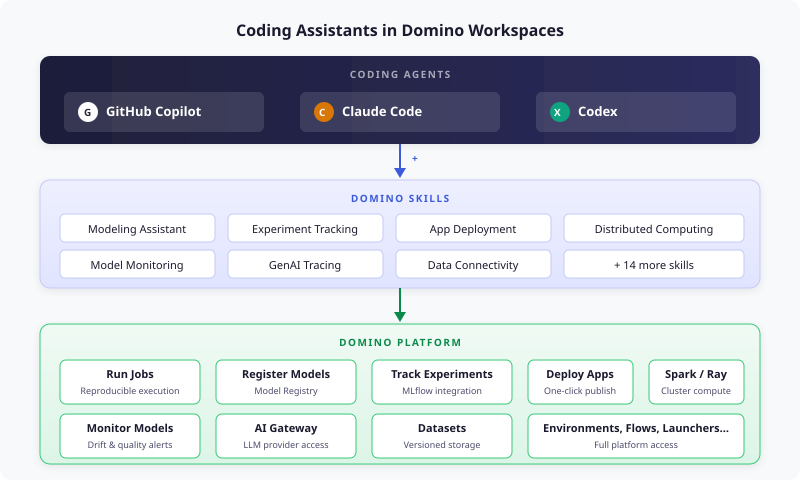Select the Claude Code agent card
This screenshot has width=800, height=480.
pos(400,112)
